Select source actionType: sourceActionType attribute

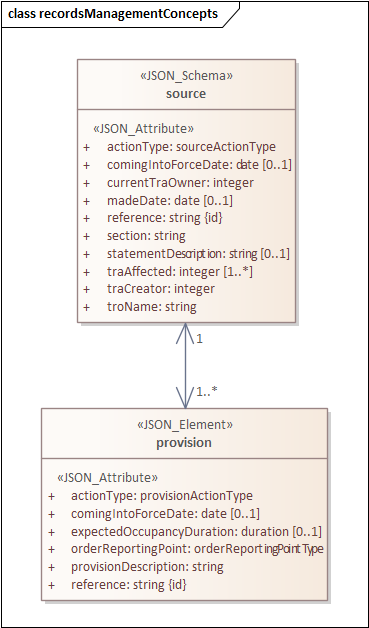click(x=192, y=147)
